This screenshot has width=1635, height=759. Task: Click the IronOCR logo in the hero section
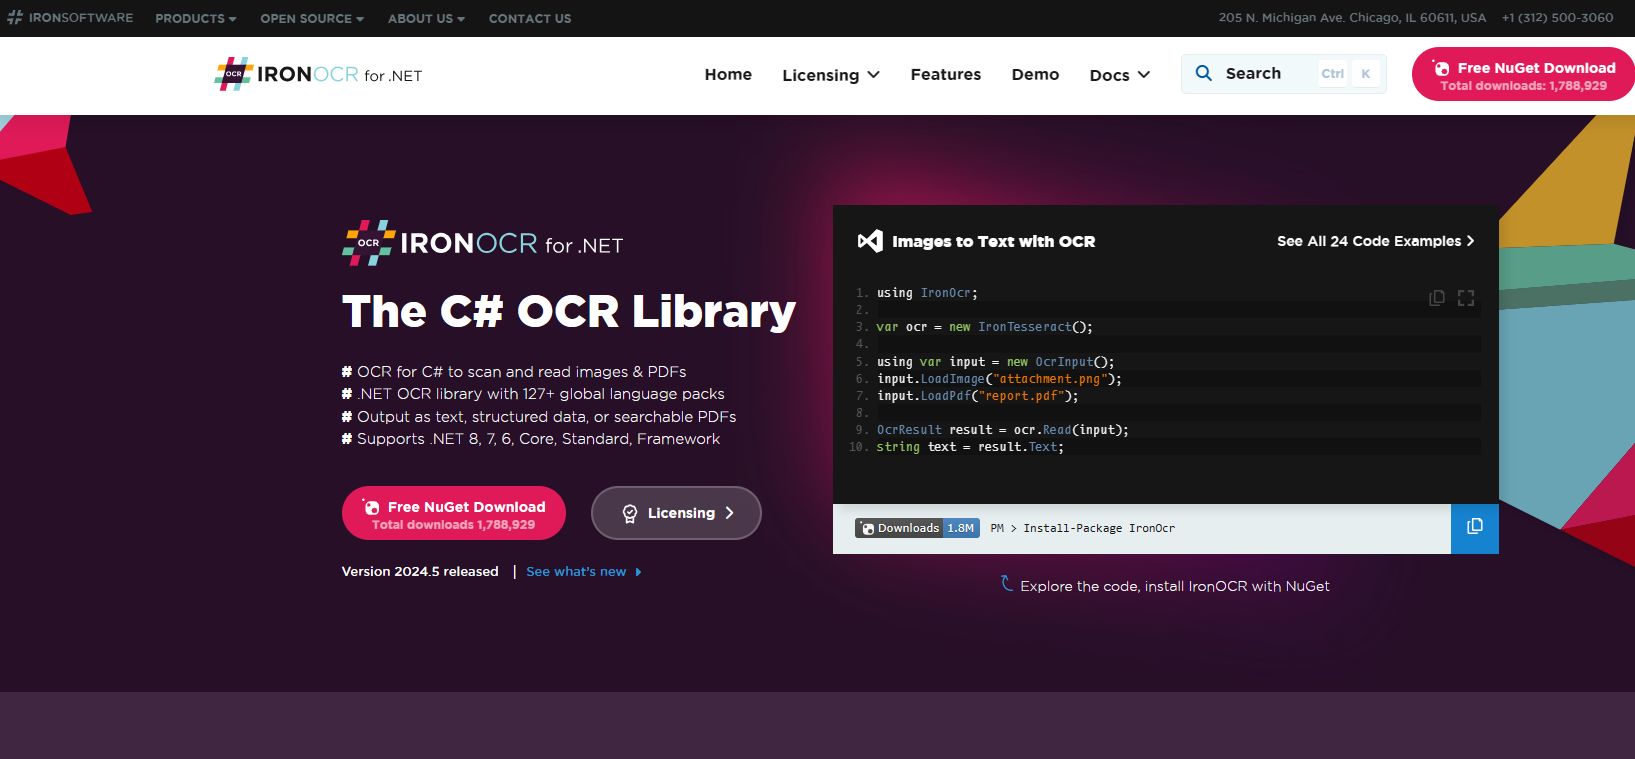[x=483, y=243]
